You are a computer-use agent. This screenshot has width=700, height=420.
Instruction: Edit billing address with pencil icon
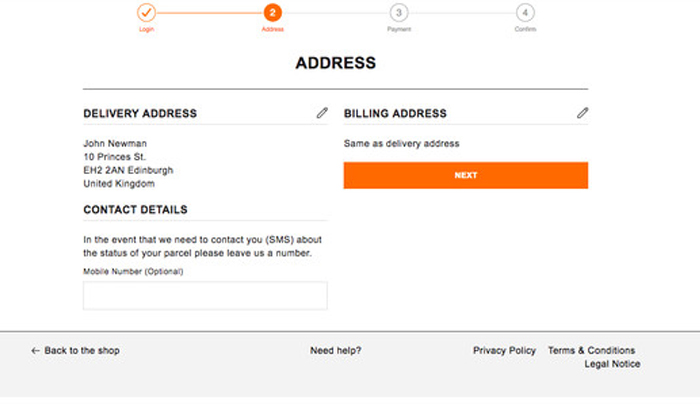tap(582, 113)
